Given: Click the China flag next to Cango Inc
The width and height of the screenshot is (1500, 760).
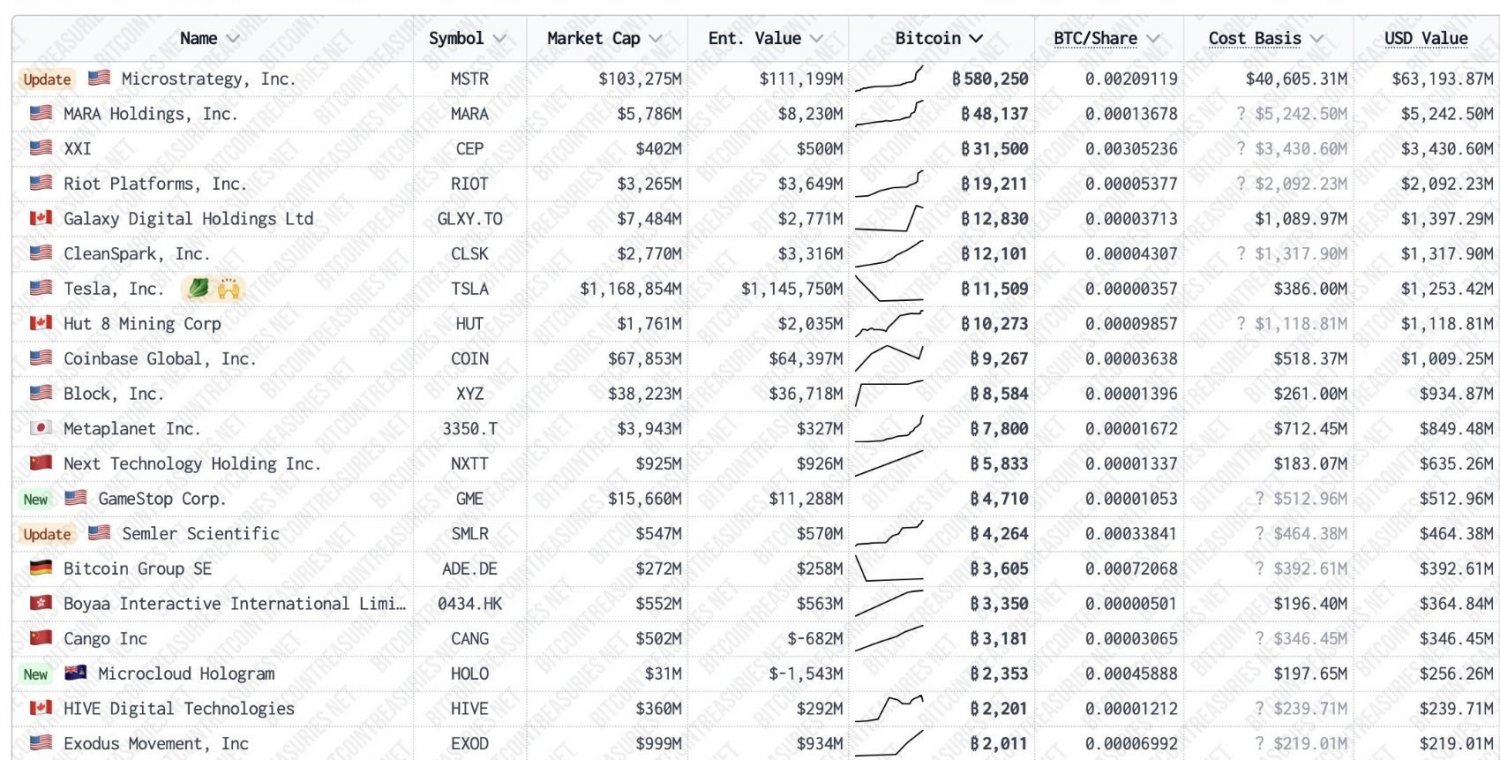Looking at the screenshot, I should point(41,638).
